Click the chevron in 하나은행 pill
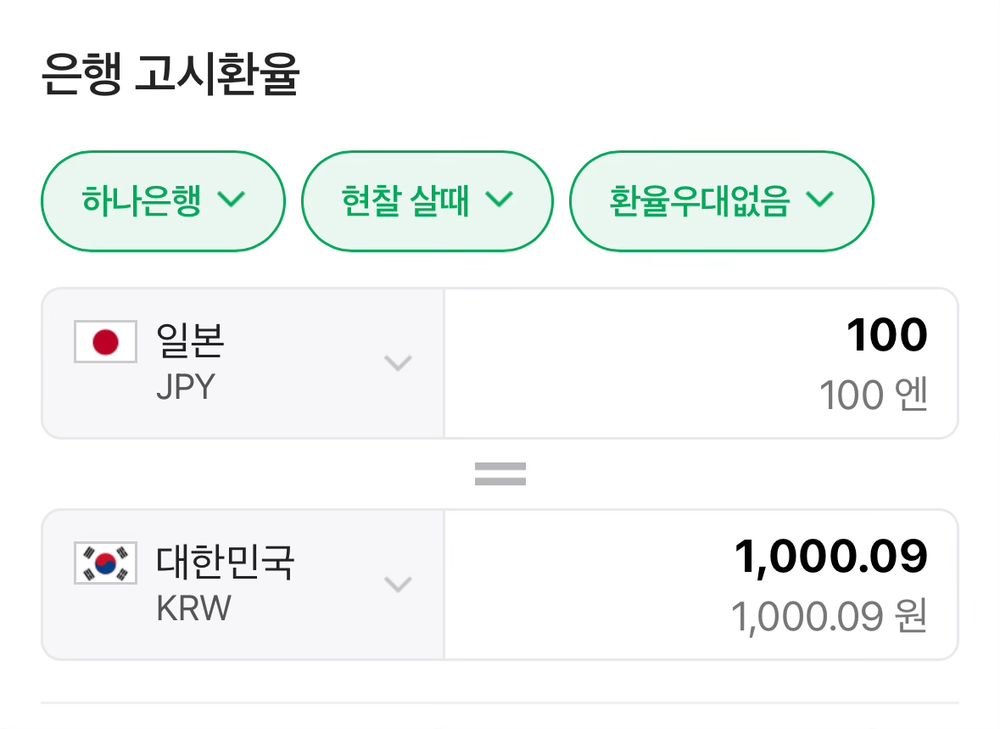Image resolution: width=1000 pixels, height=729 pixels. (x=232, y=200)
